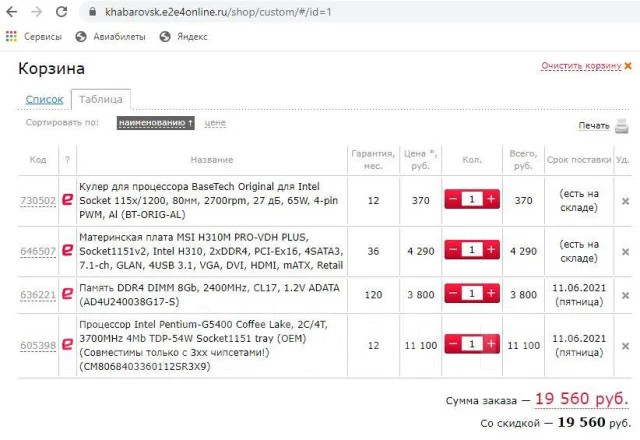Viewport: 640px width, 440px height.
Task: Open product code 730502
Action: coord(38,201)
